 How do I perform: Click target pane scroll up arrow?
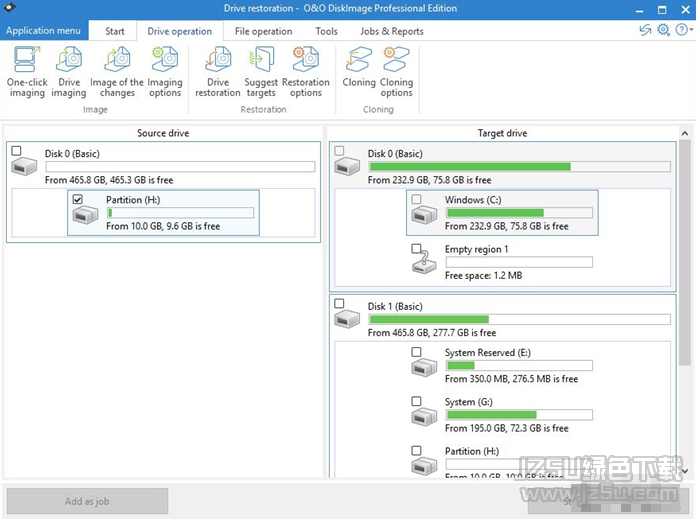(685, 133)
